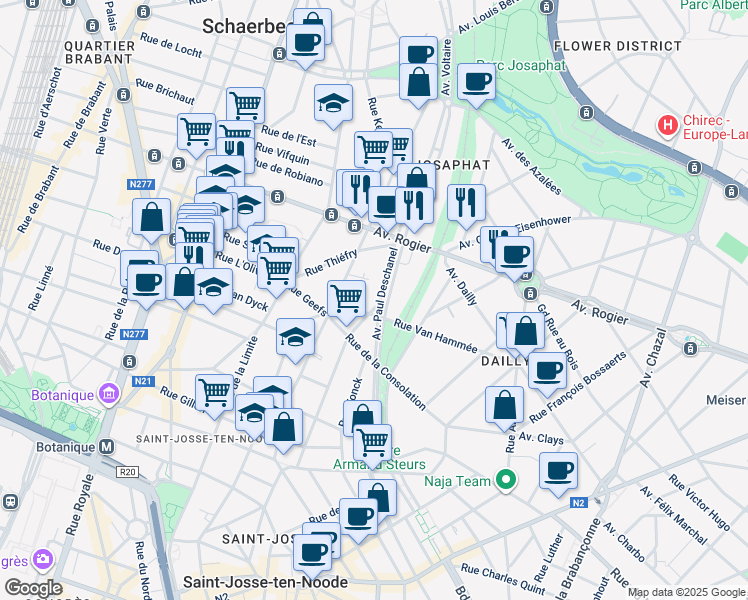Click the N2 road shield near Av. Clays
The image size is (748, 600).
pyautogui.click(x=579, y=503)
